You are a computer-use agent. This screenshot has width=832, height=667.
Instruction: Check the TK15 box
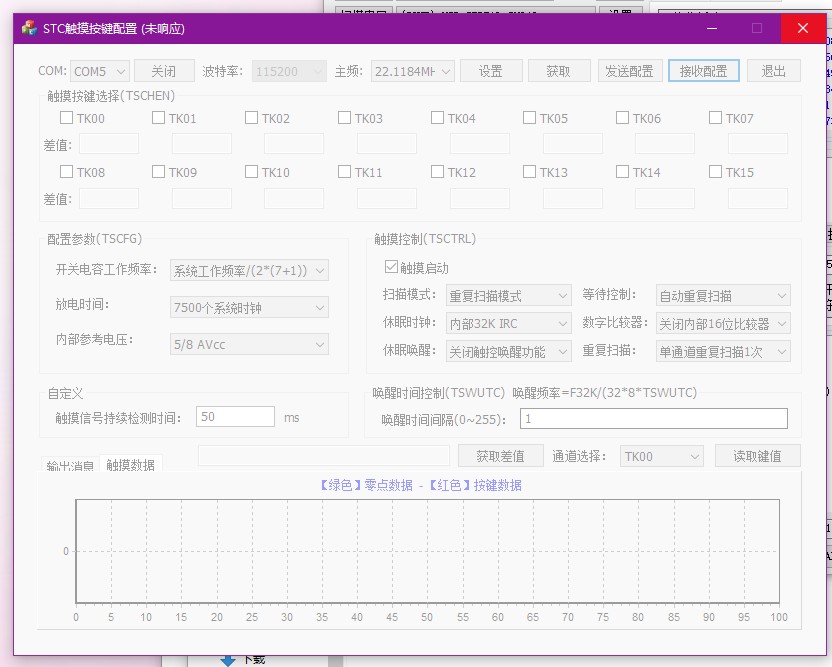[x=715, y=171]
